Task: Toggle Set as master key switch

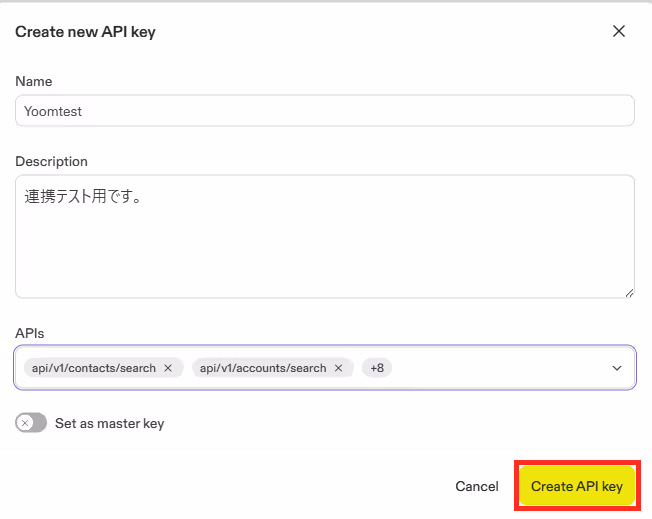Action: 31,423
